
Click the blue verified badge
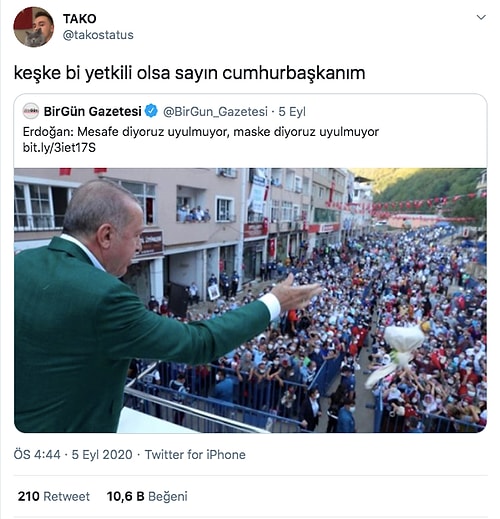pos(151,111)
